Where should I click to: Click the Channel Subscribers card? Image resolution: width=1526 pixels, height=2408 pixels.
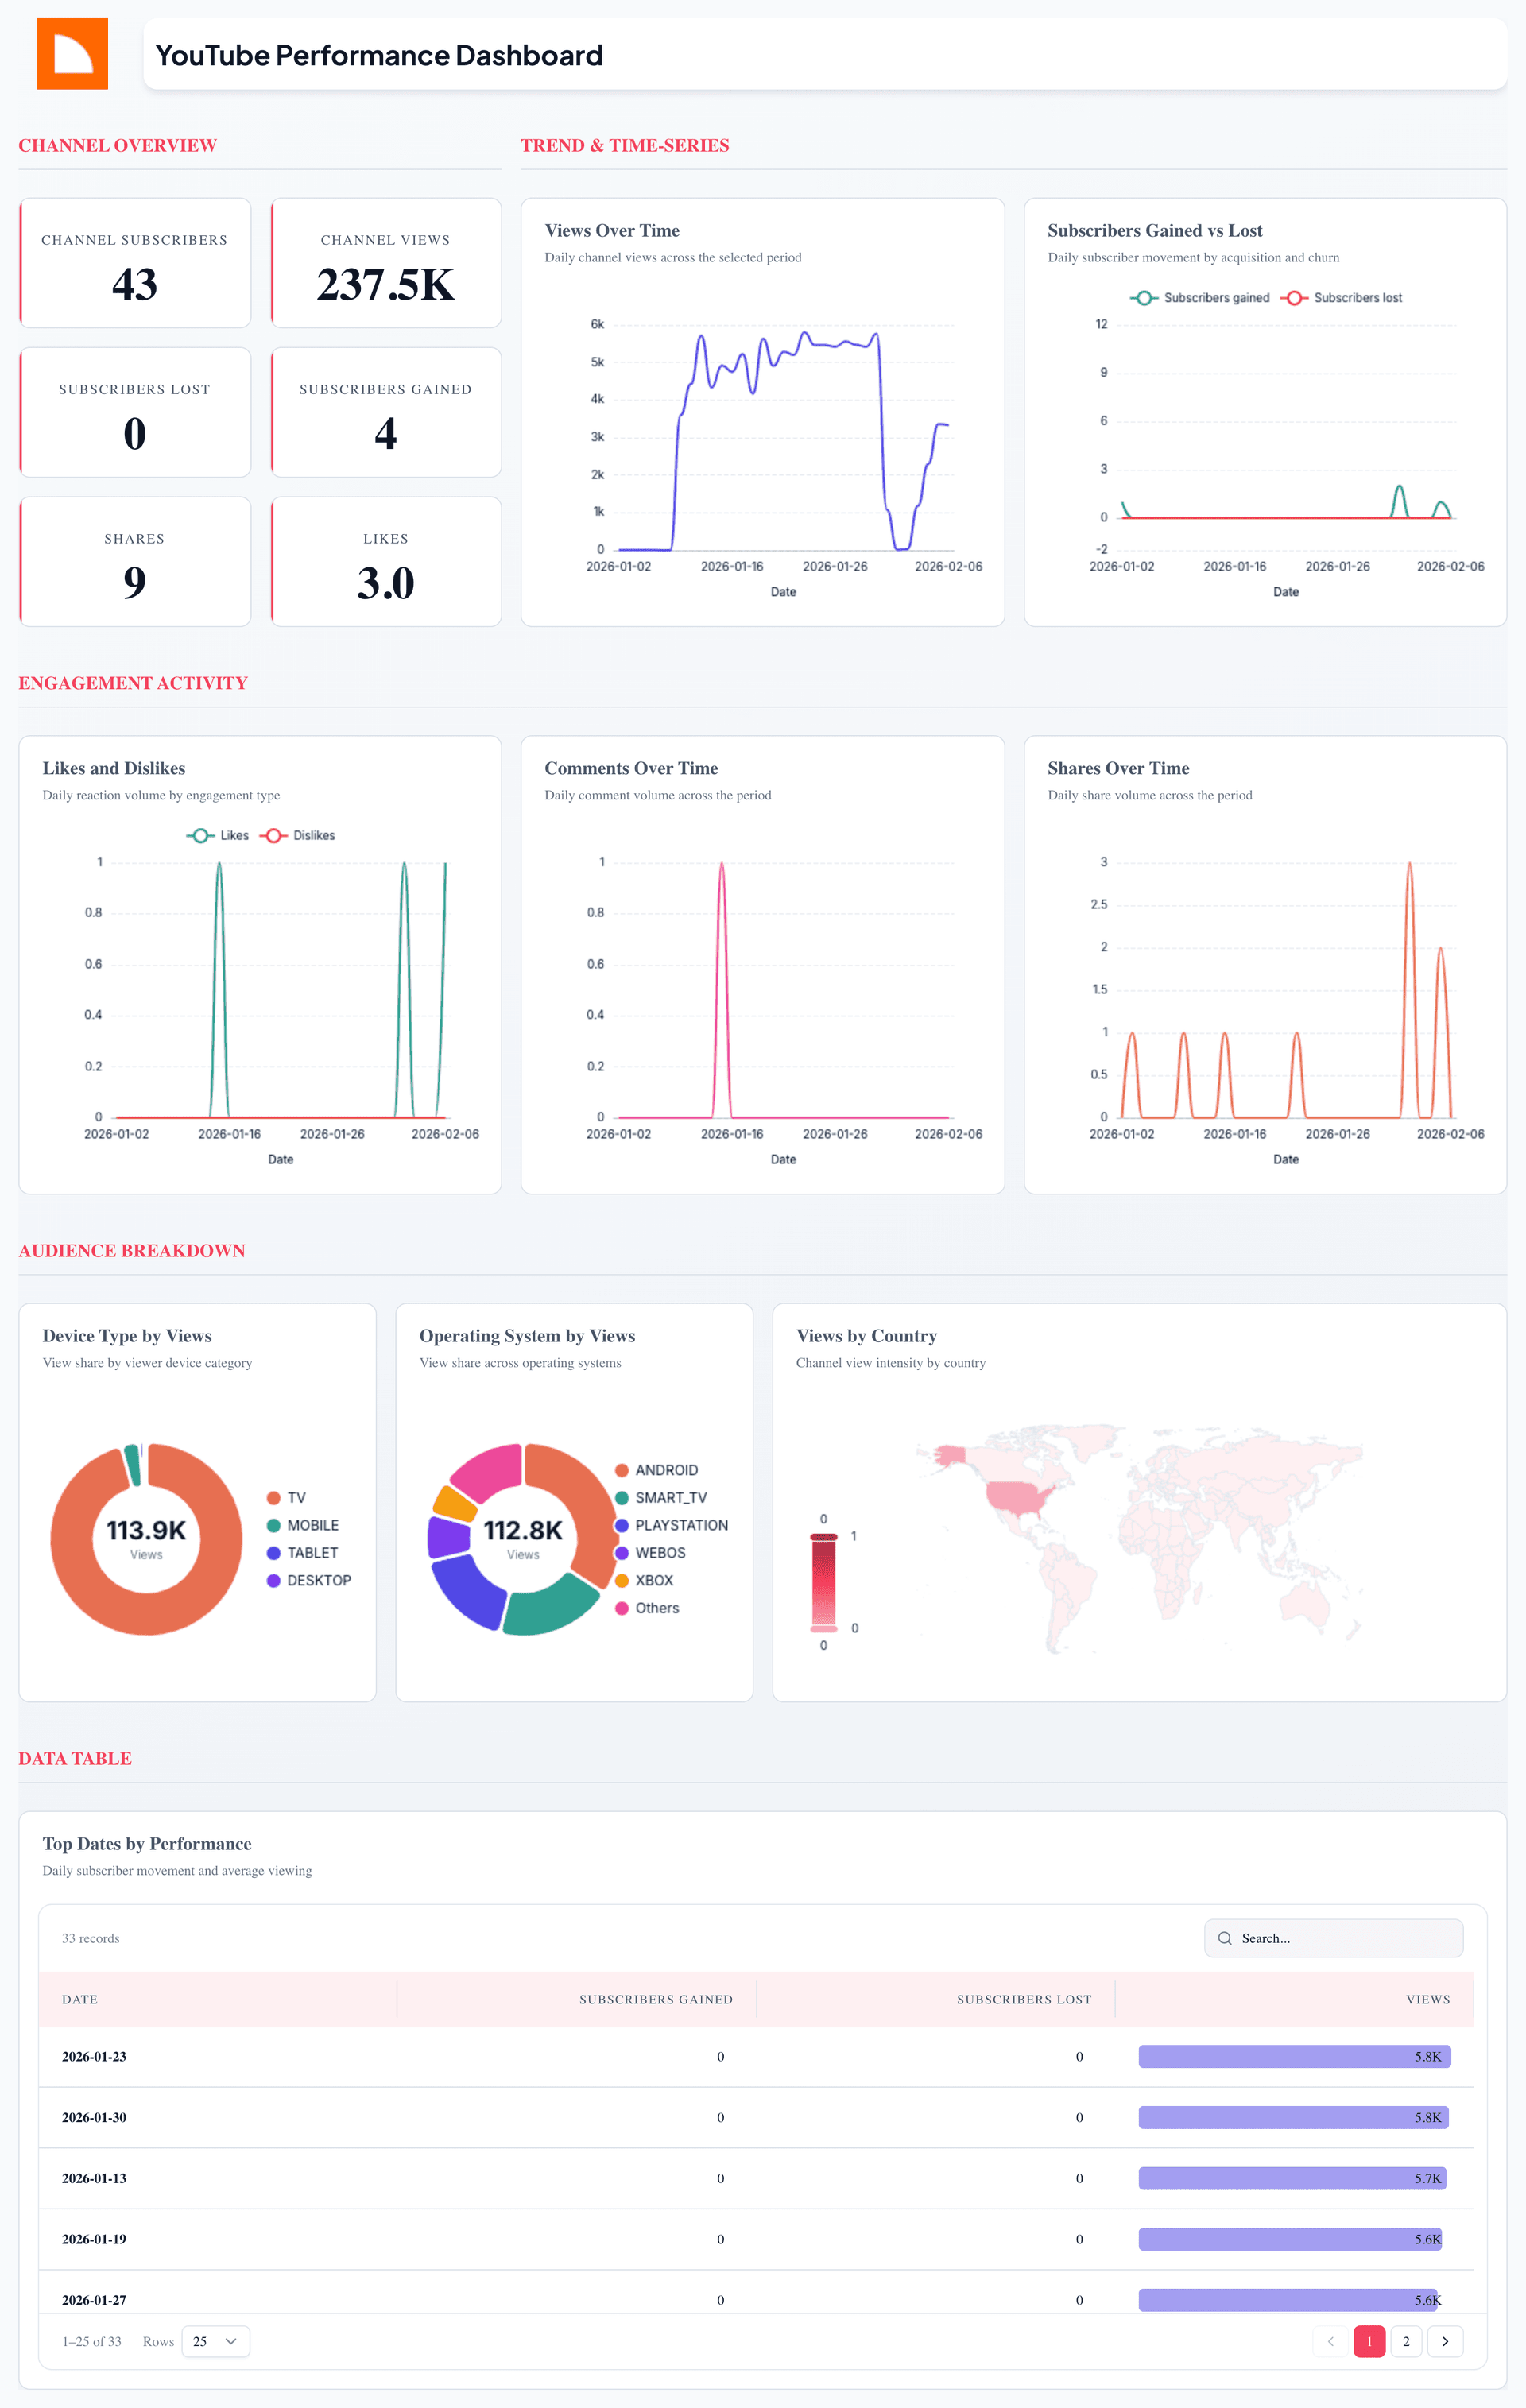(135, 263)
